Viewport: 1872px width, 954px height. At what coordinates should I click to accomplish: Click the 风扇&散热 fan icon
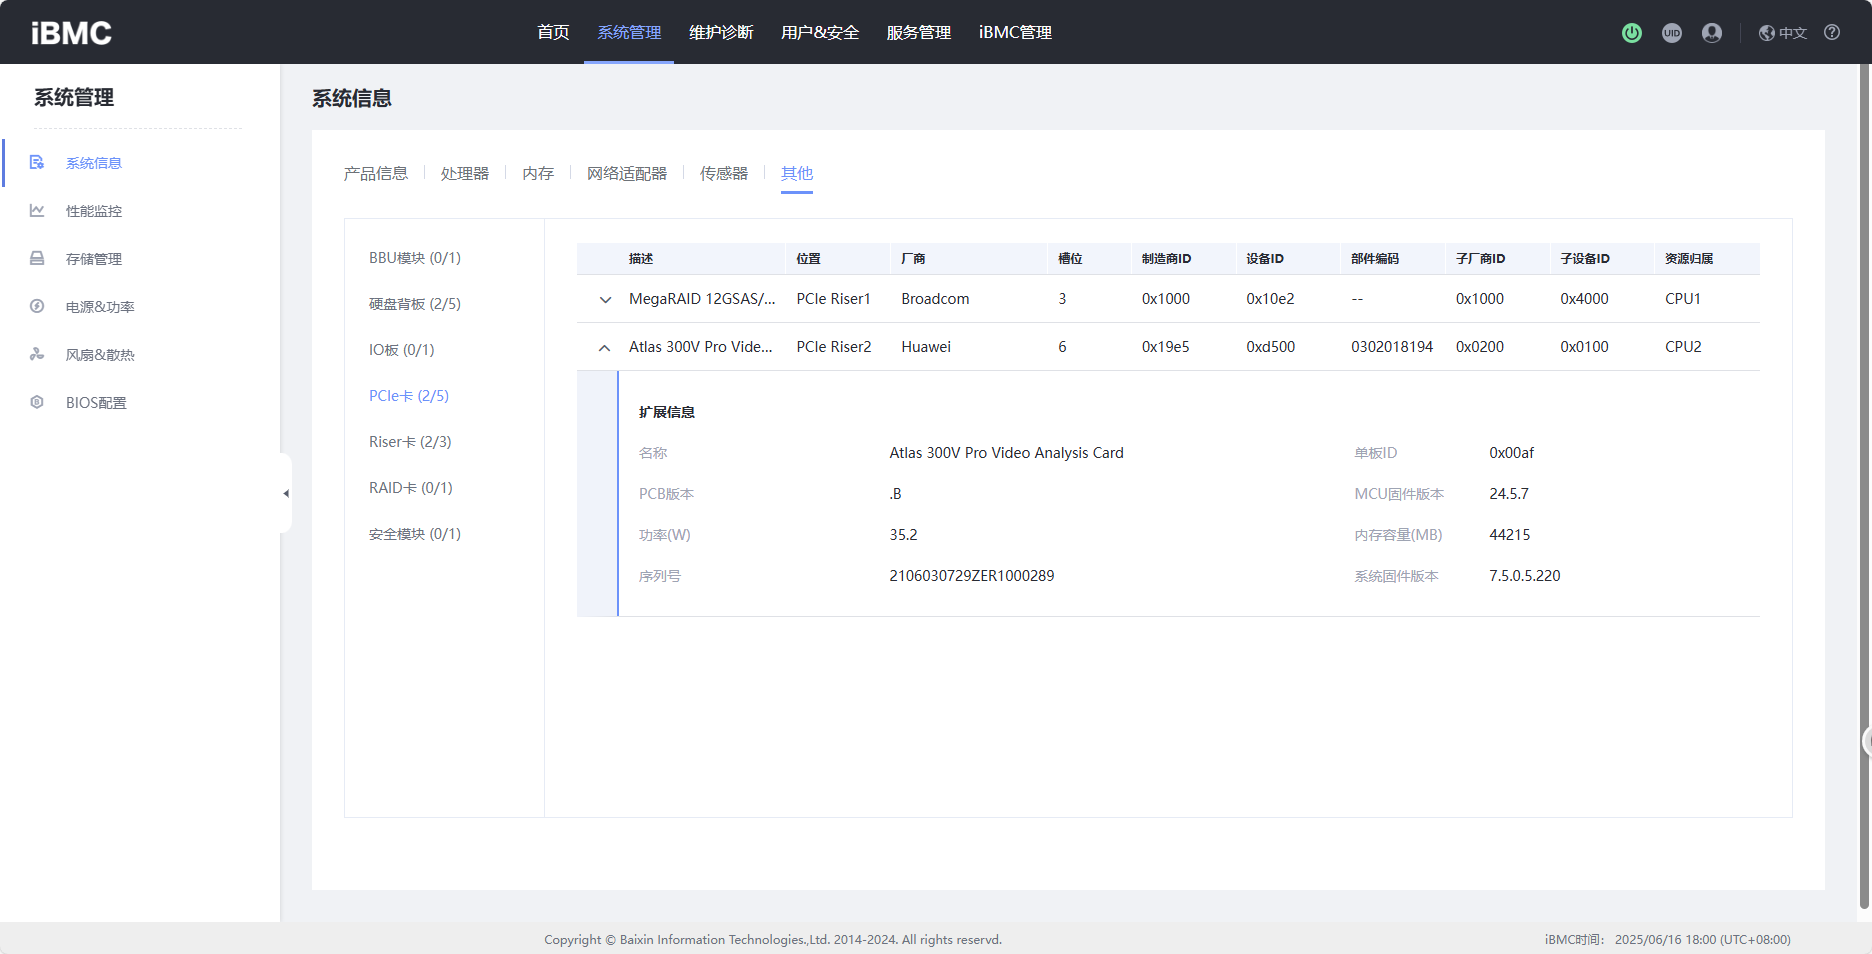click(x=37, y=355)
